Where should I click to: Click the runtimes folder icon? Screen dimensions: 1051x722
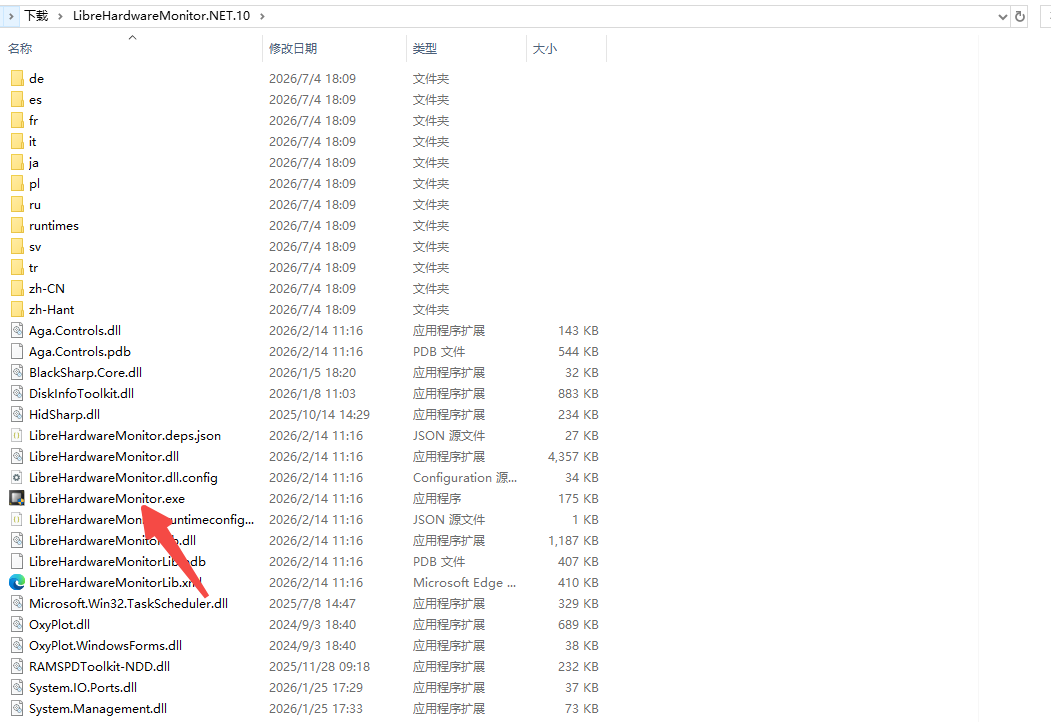point(17,226)
